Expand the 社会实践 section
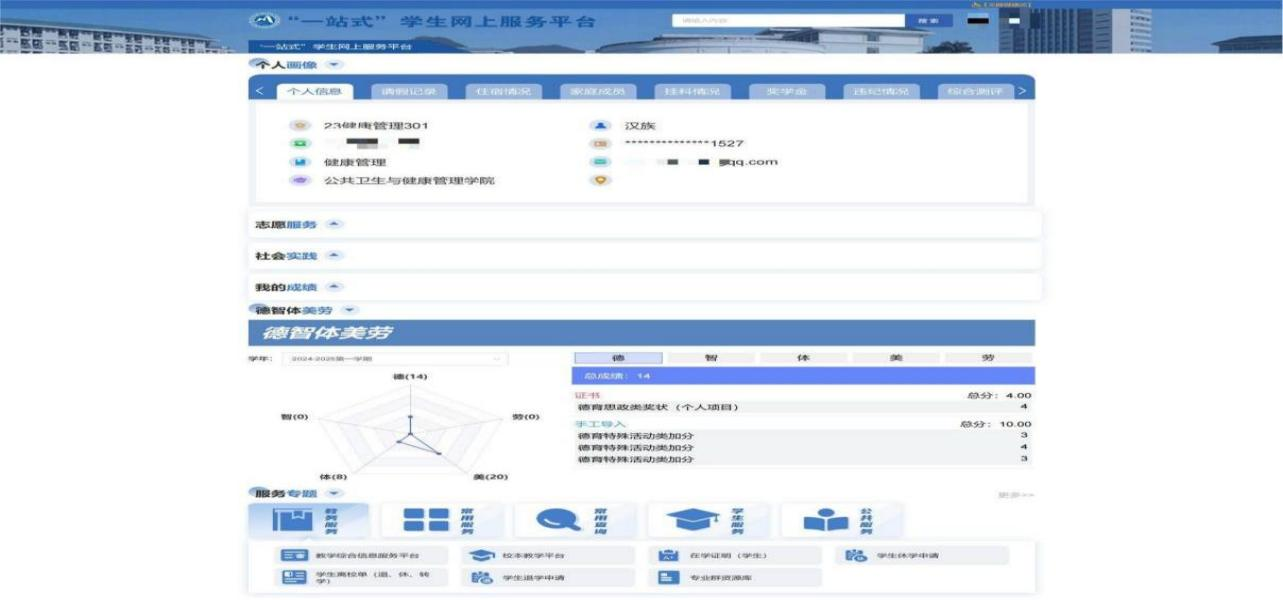Screen dimensions: 1283x600 [x=335, y=256]
